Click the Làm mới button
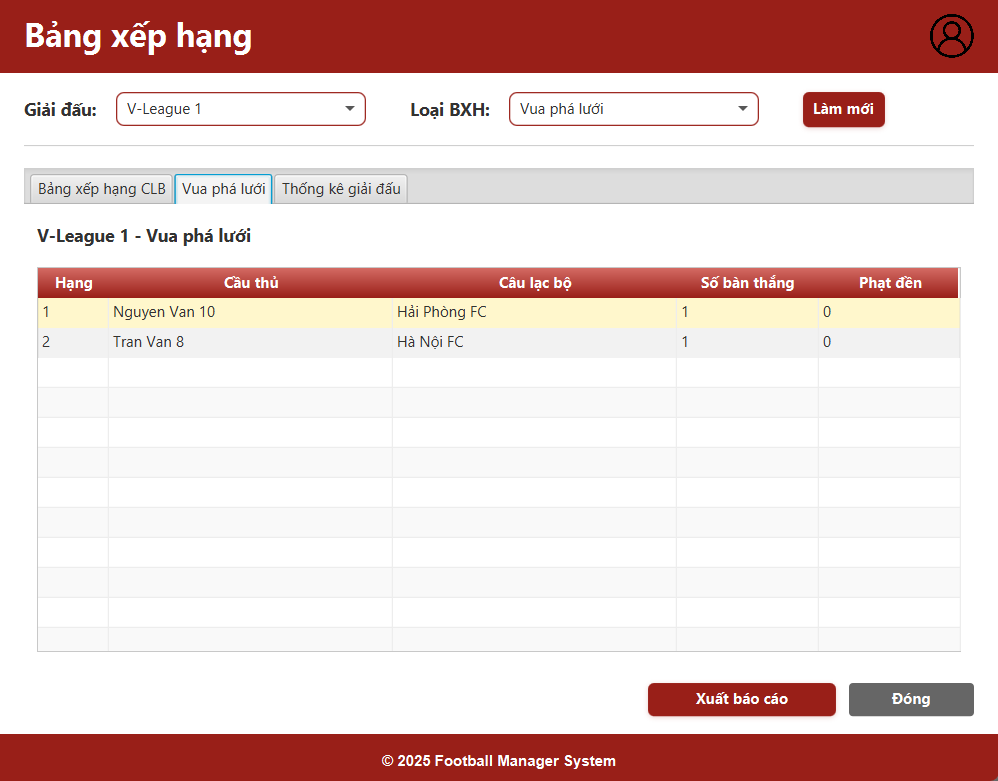 pos(843,109)
